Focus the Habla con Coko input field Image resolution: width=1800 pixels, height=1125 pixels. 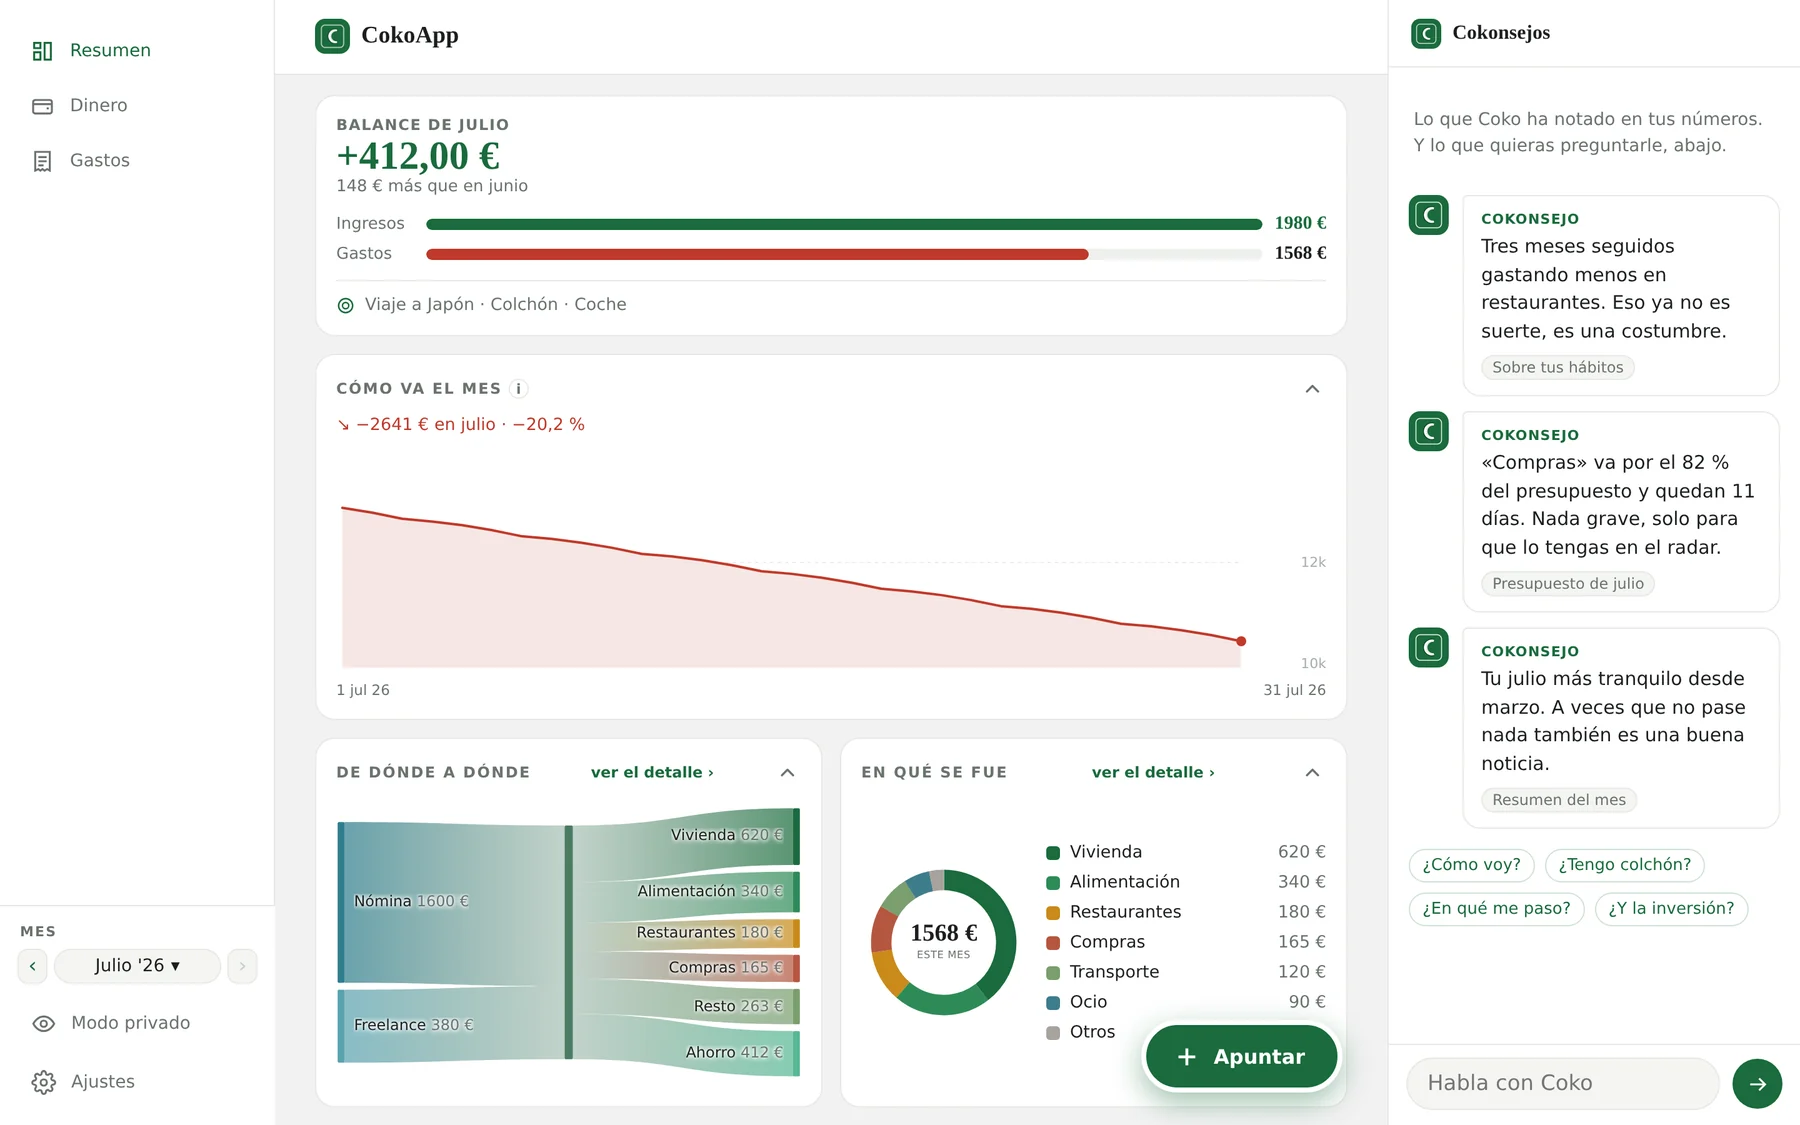pyautogui.click(x=1562, y=1083)
